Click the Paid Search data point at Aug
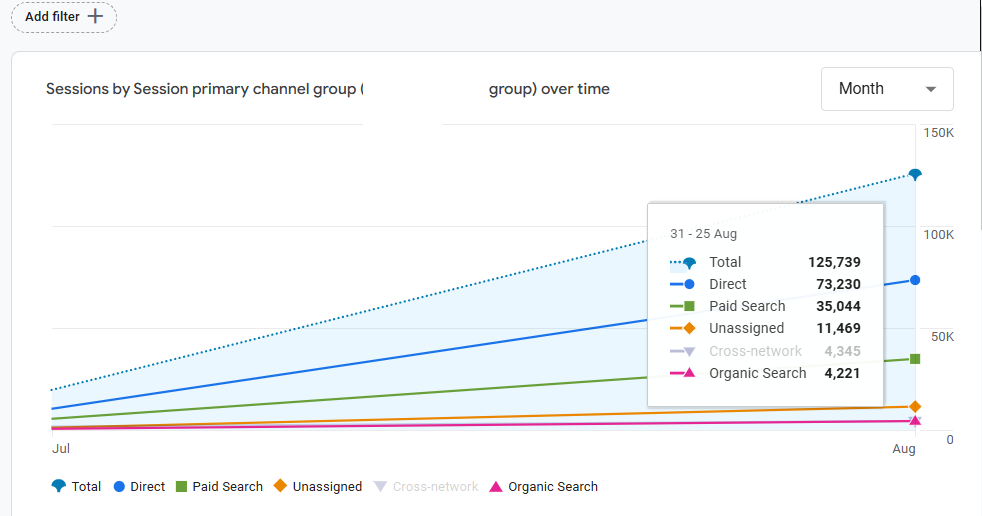982x516 pixels. 915,359
